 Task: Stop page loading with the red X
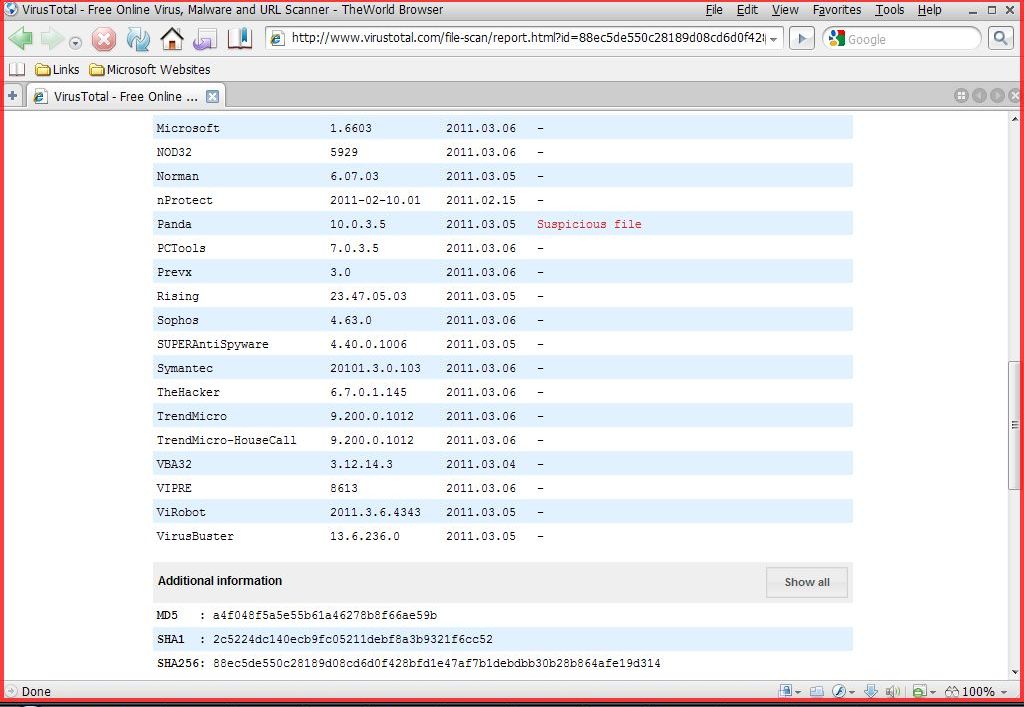[x=103, y=39]
